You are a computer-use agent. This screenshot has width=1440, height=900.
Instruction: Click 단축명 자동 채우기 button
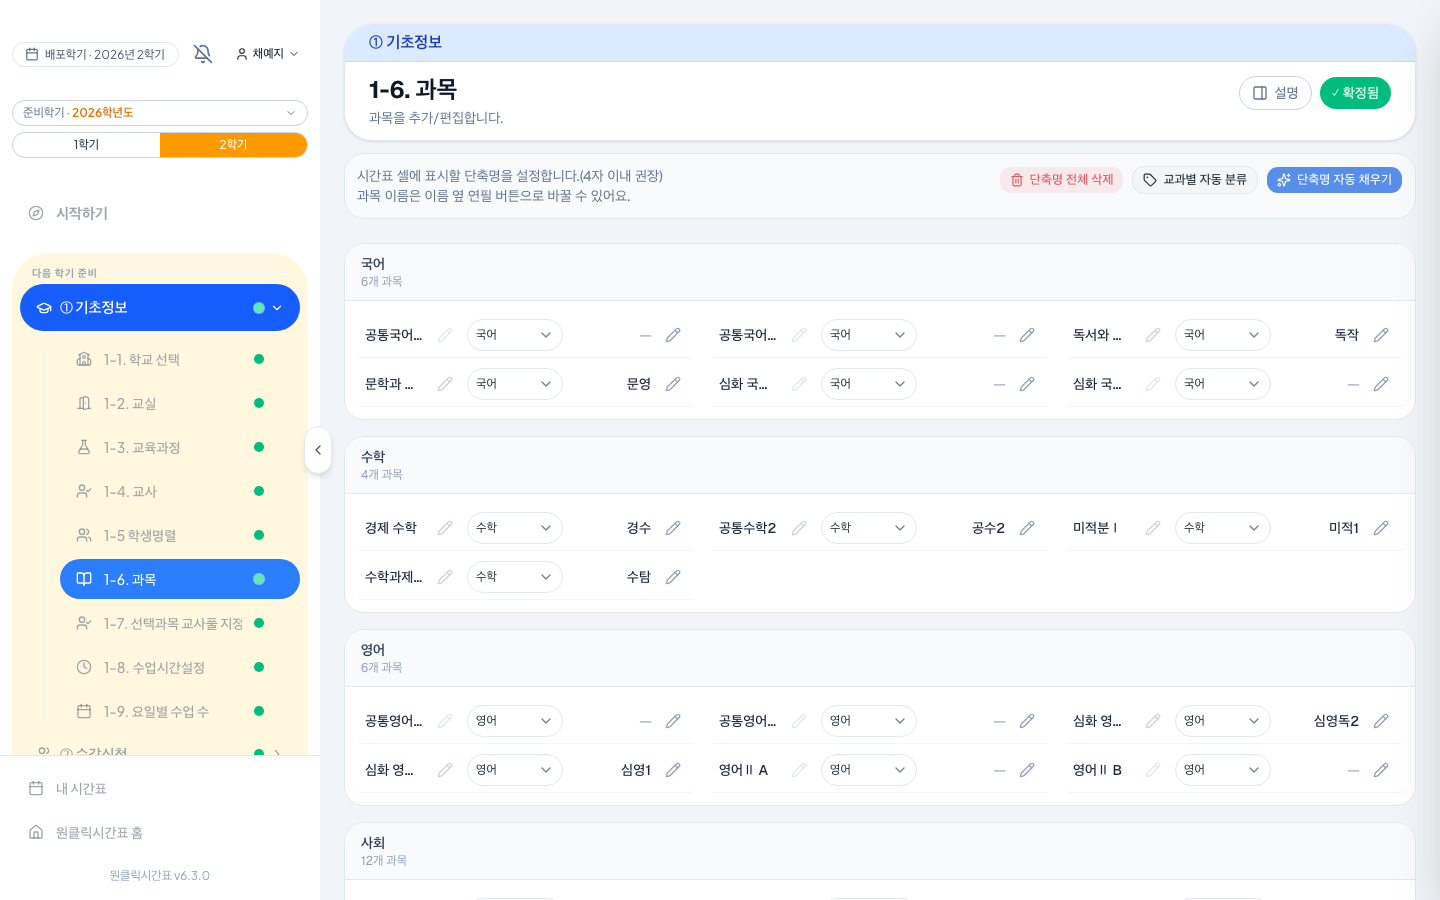[1334, 180]
